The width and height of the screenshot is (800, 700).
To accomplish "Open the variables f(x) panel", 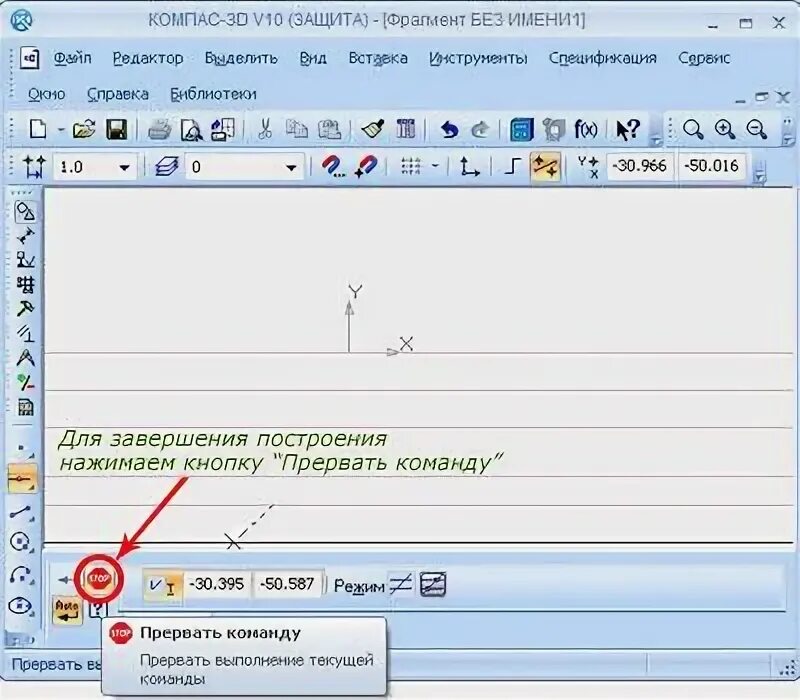I will click(586, 129).
